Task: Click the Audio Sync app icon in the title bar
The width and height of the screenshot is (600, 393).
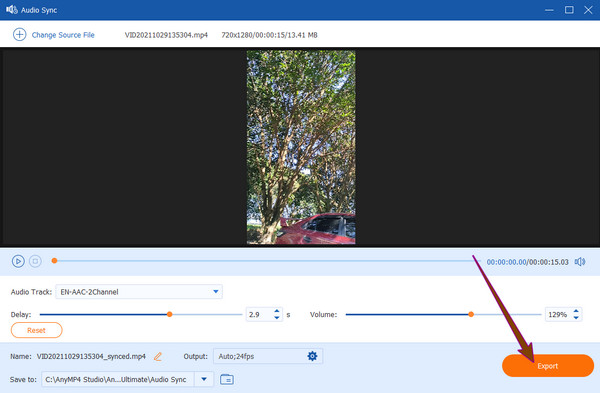Action: click(x=11, y=10)
